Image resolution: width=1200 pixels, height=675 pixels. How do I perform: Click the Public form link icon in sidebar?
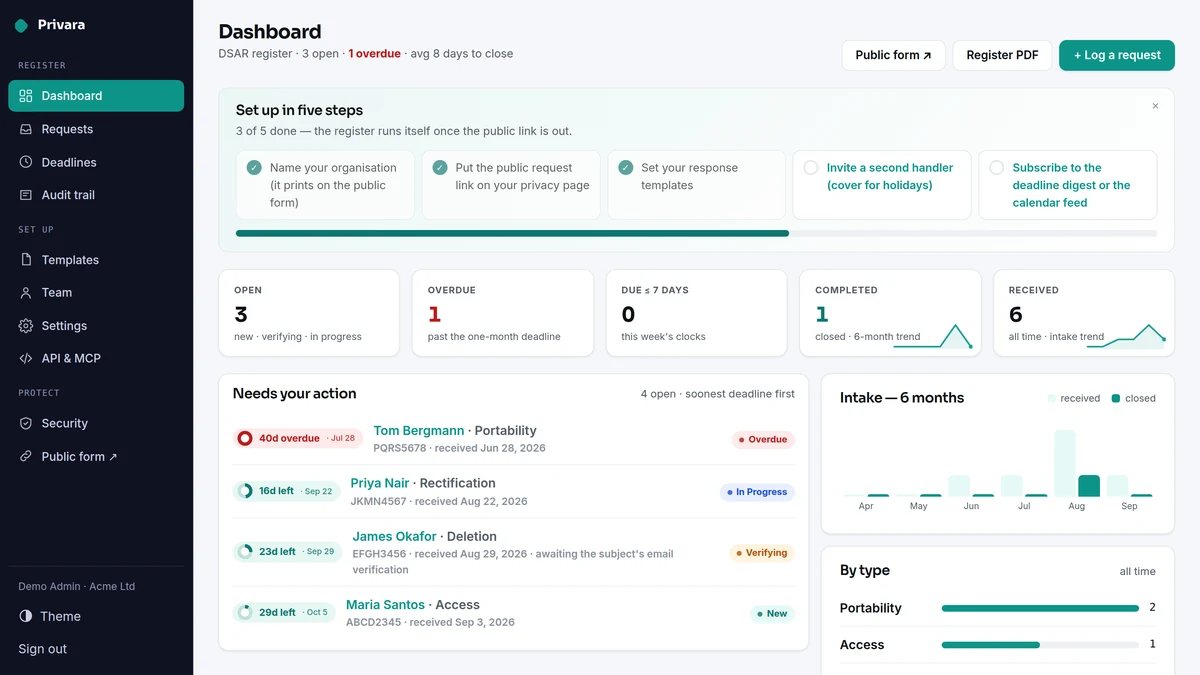26,456
